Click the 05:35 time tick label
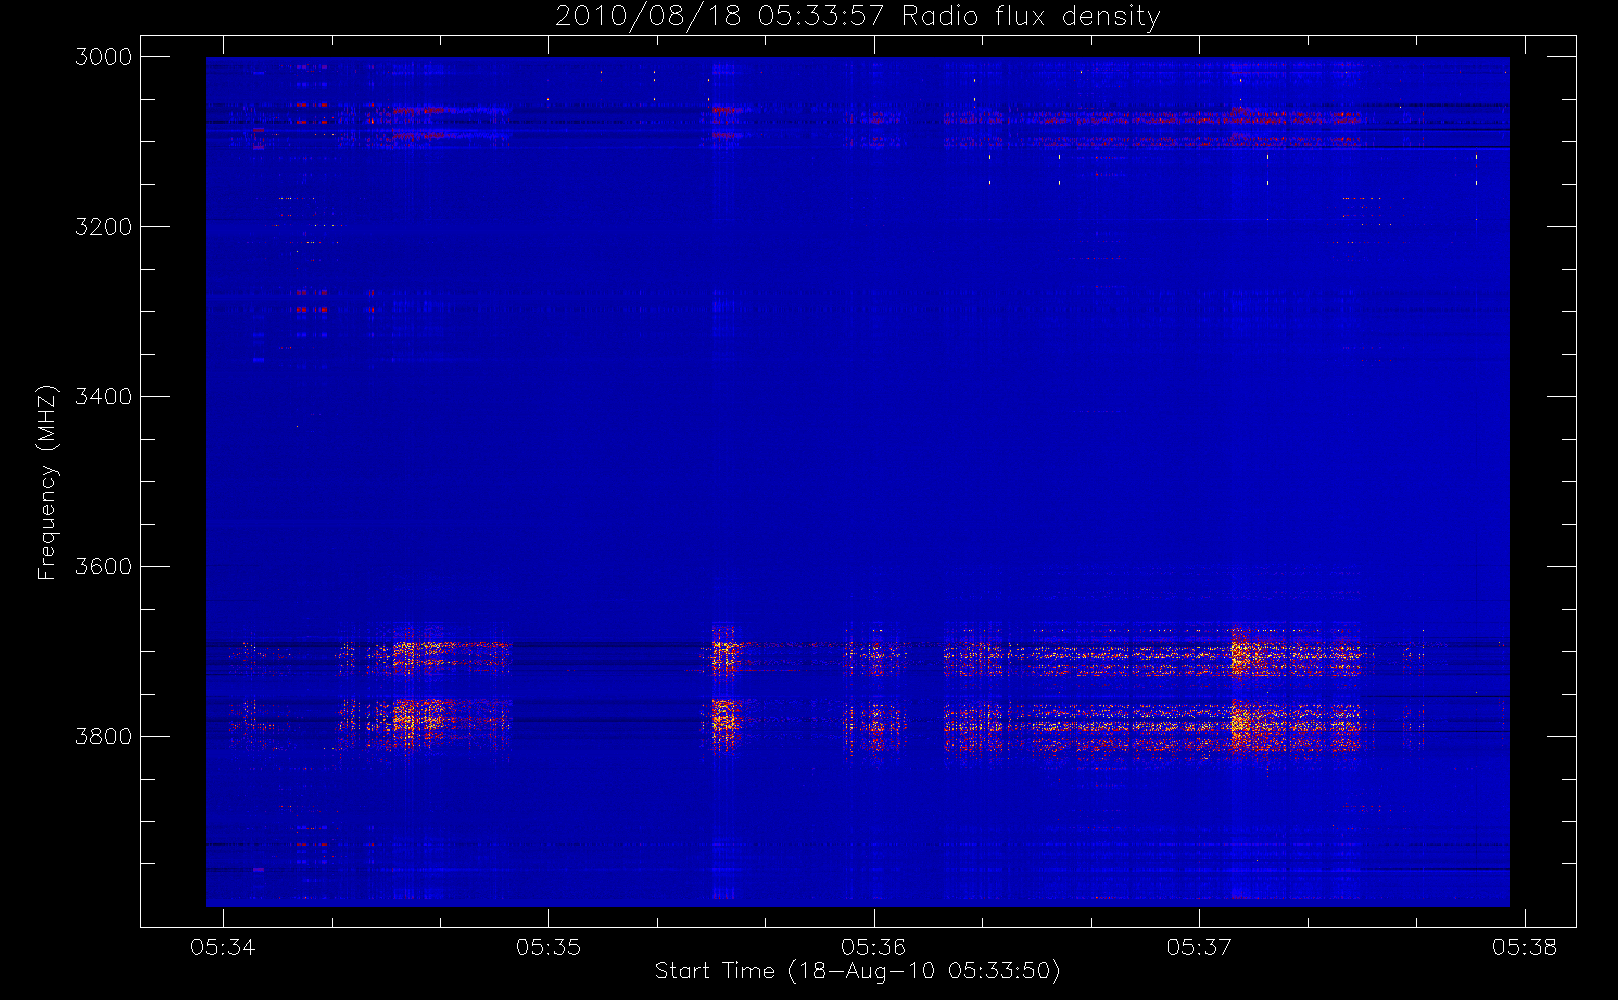 [548, 947]
